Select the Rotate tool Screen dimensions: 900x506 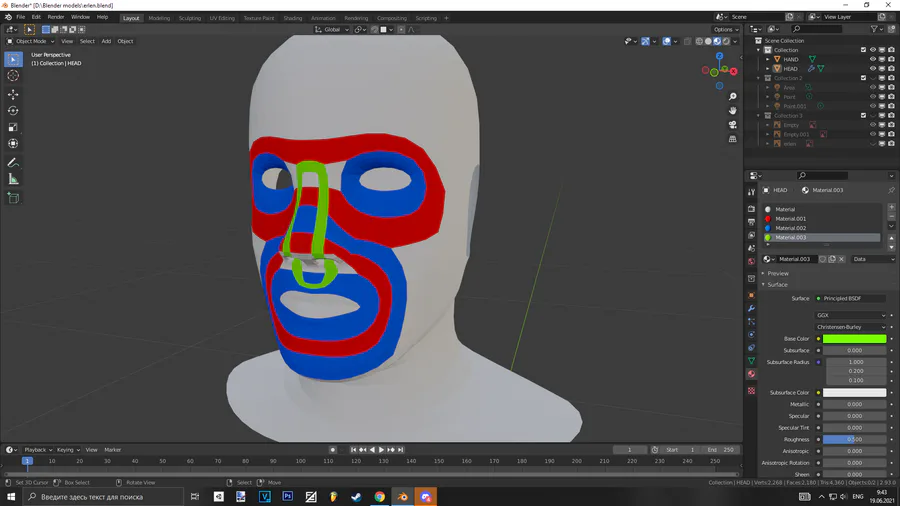[x=13, y=111]
